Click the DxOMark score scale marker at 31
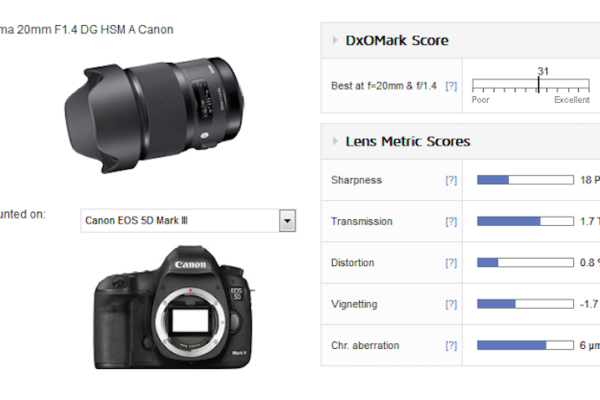Screen dimensions: 600x400 click(x=539, y=84)
